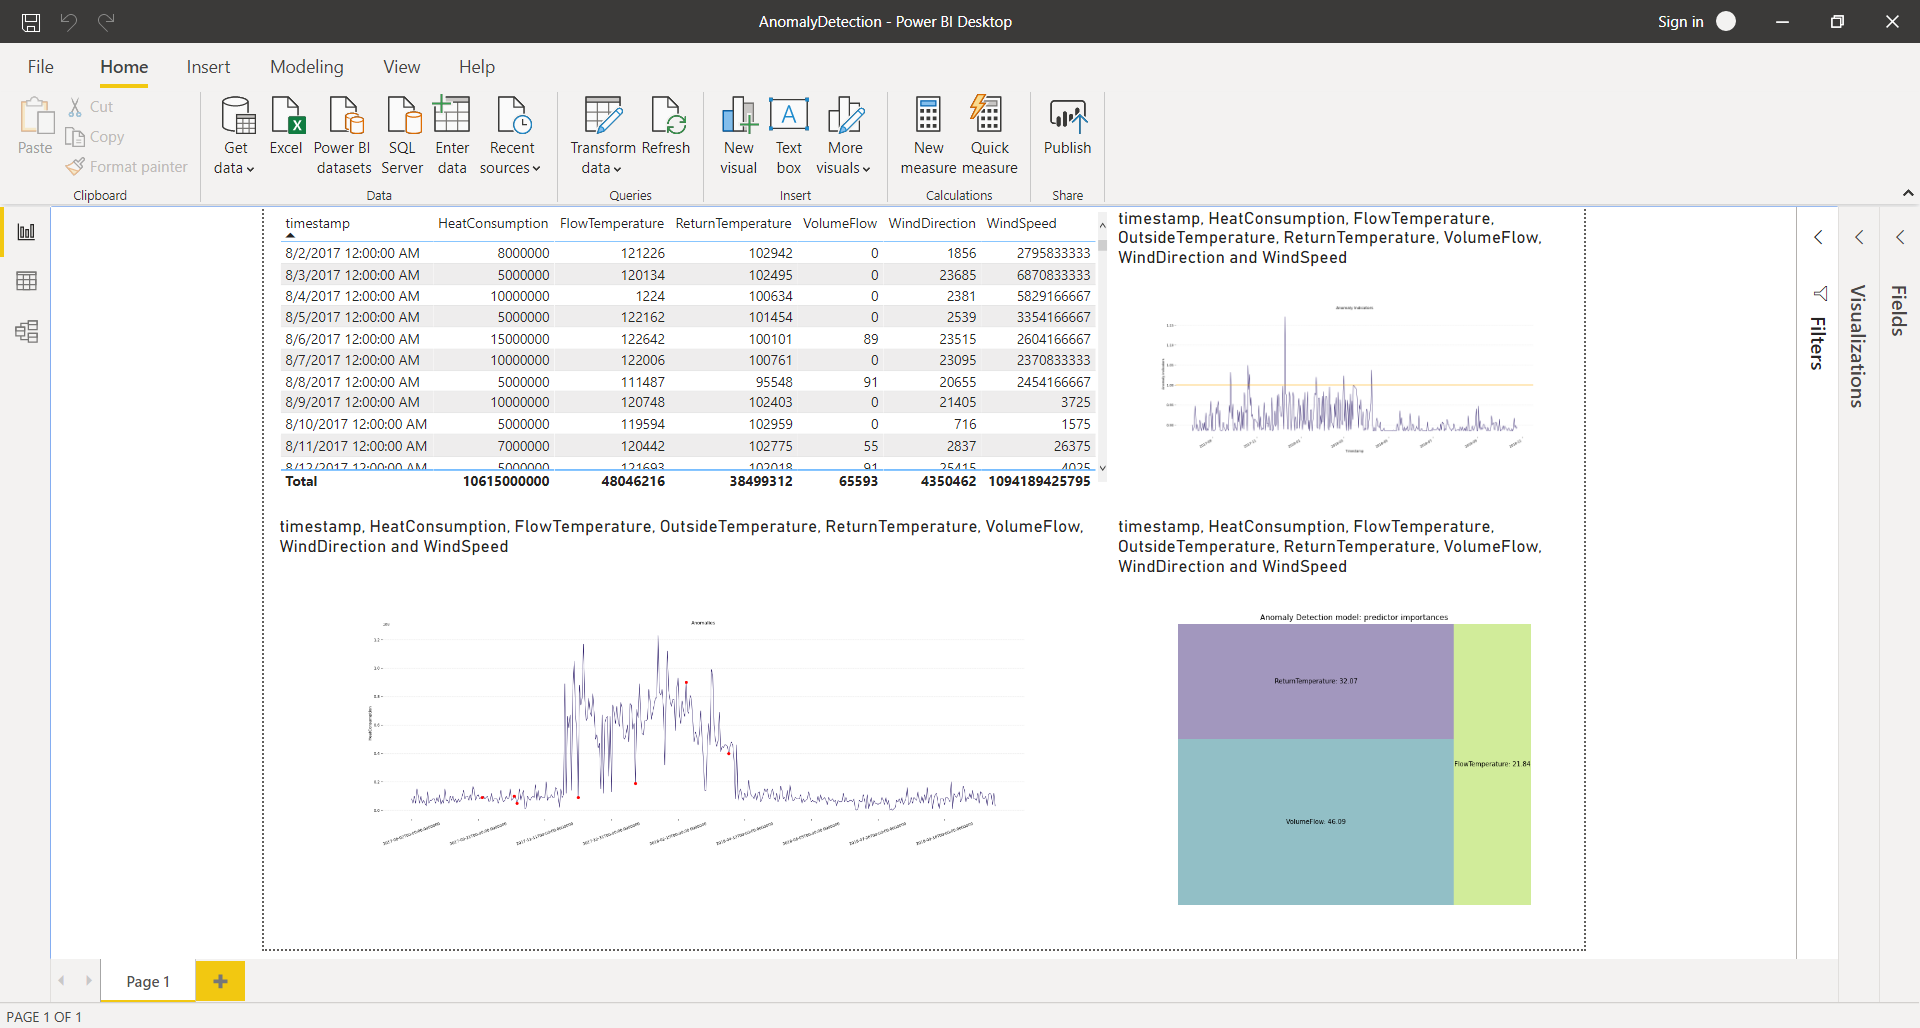1920x1028 pixels.
Task: Click the Copy icon in Clipboard group
Action: (x=75, y=137)
